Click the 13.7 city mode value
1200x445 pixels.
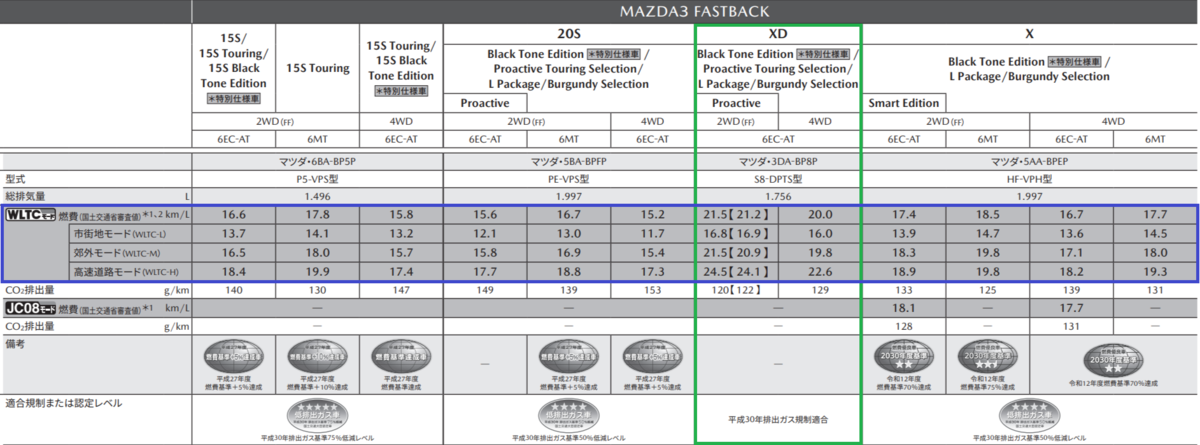234,233
